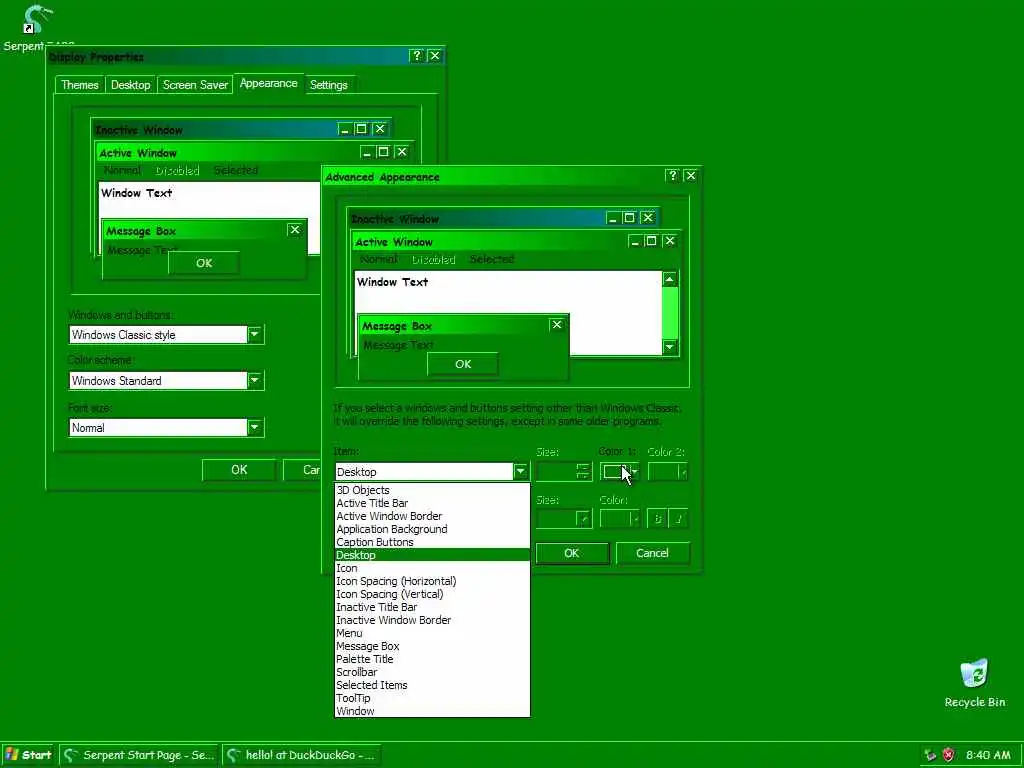Choose Window from the item list
Viewport: 1024px width, 768px height.
point(432,711)
